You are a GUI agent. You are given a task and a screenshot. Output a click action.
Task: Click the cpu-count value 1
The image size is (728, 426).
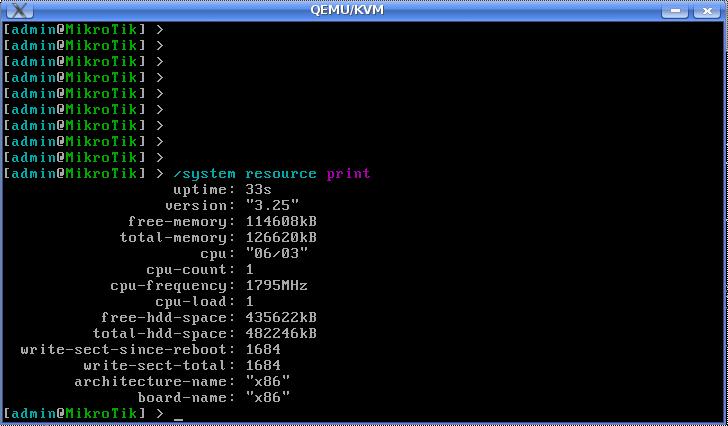pos(250,270)
